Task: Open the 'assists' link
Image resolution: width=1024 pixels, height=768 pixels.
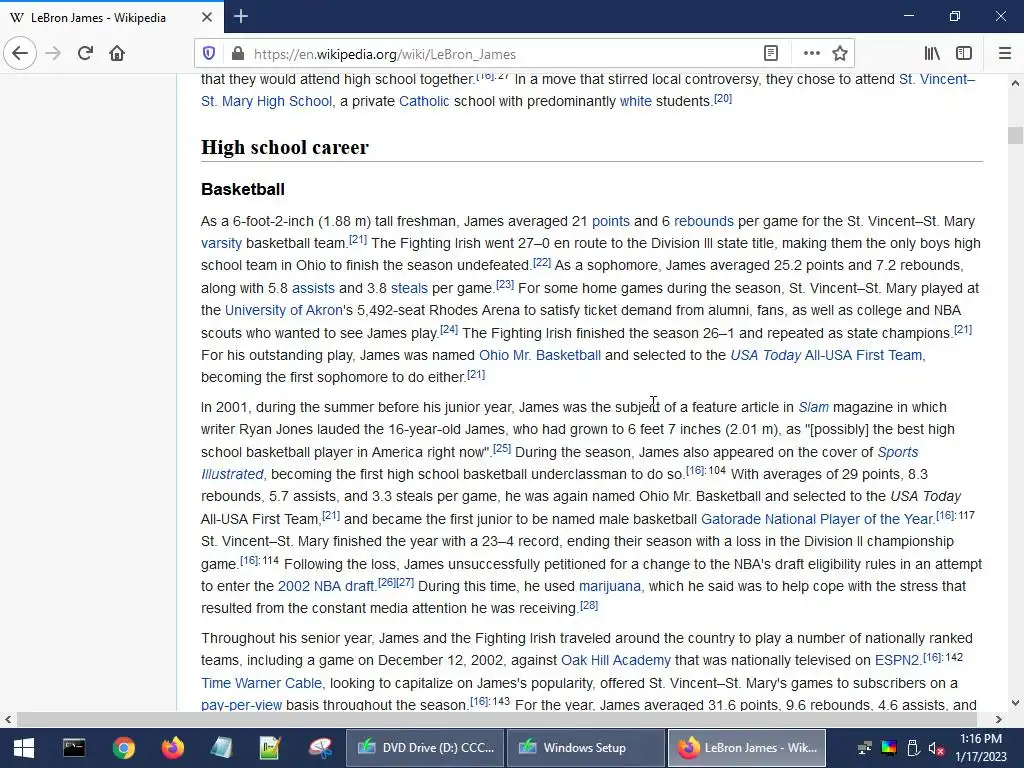Action: pos(313,288)
